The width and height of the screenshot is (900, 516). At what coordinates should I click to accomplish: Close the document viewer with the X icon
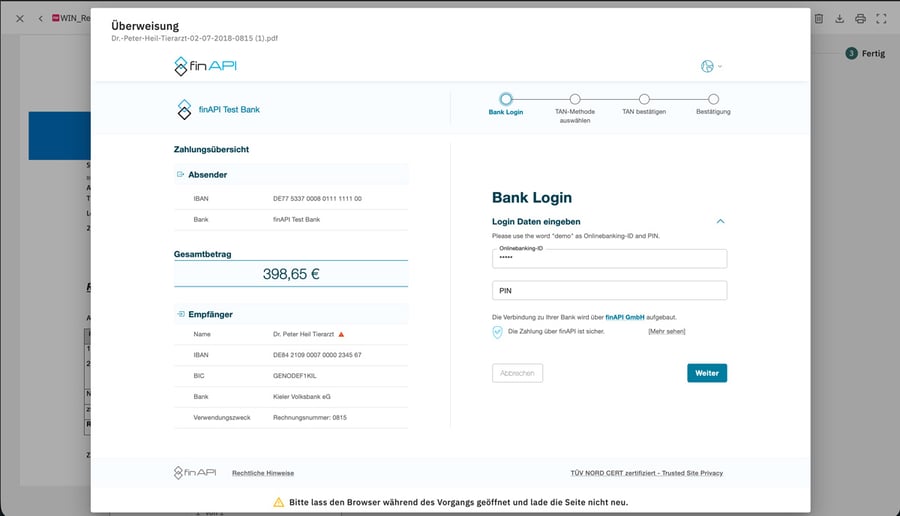click(20, 18)
